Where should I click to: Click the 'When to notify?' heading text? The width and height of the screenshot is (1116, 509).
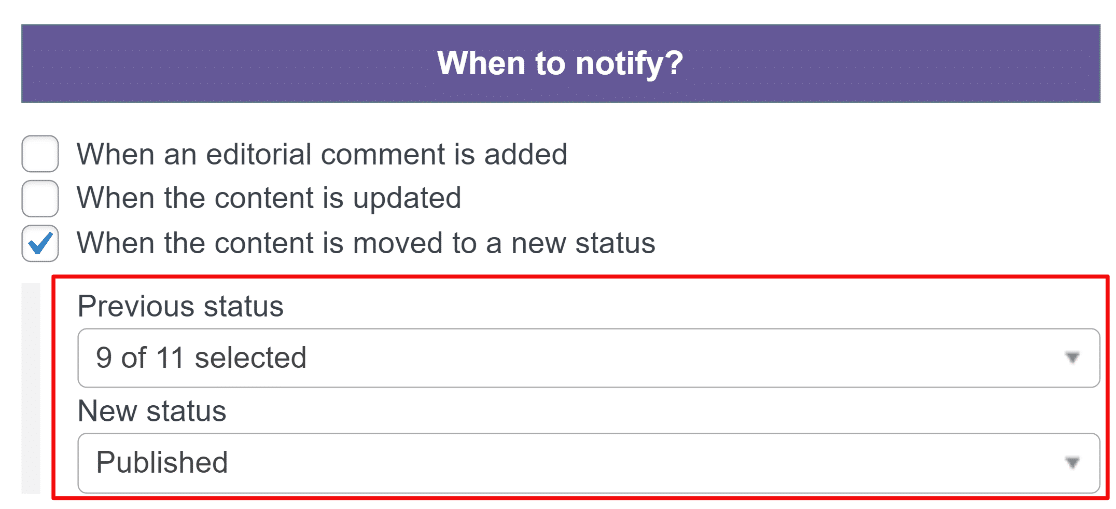click(560, 64)
